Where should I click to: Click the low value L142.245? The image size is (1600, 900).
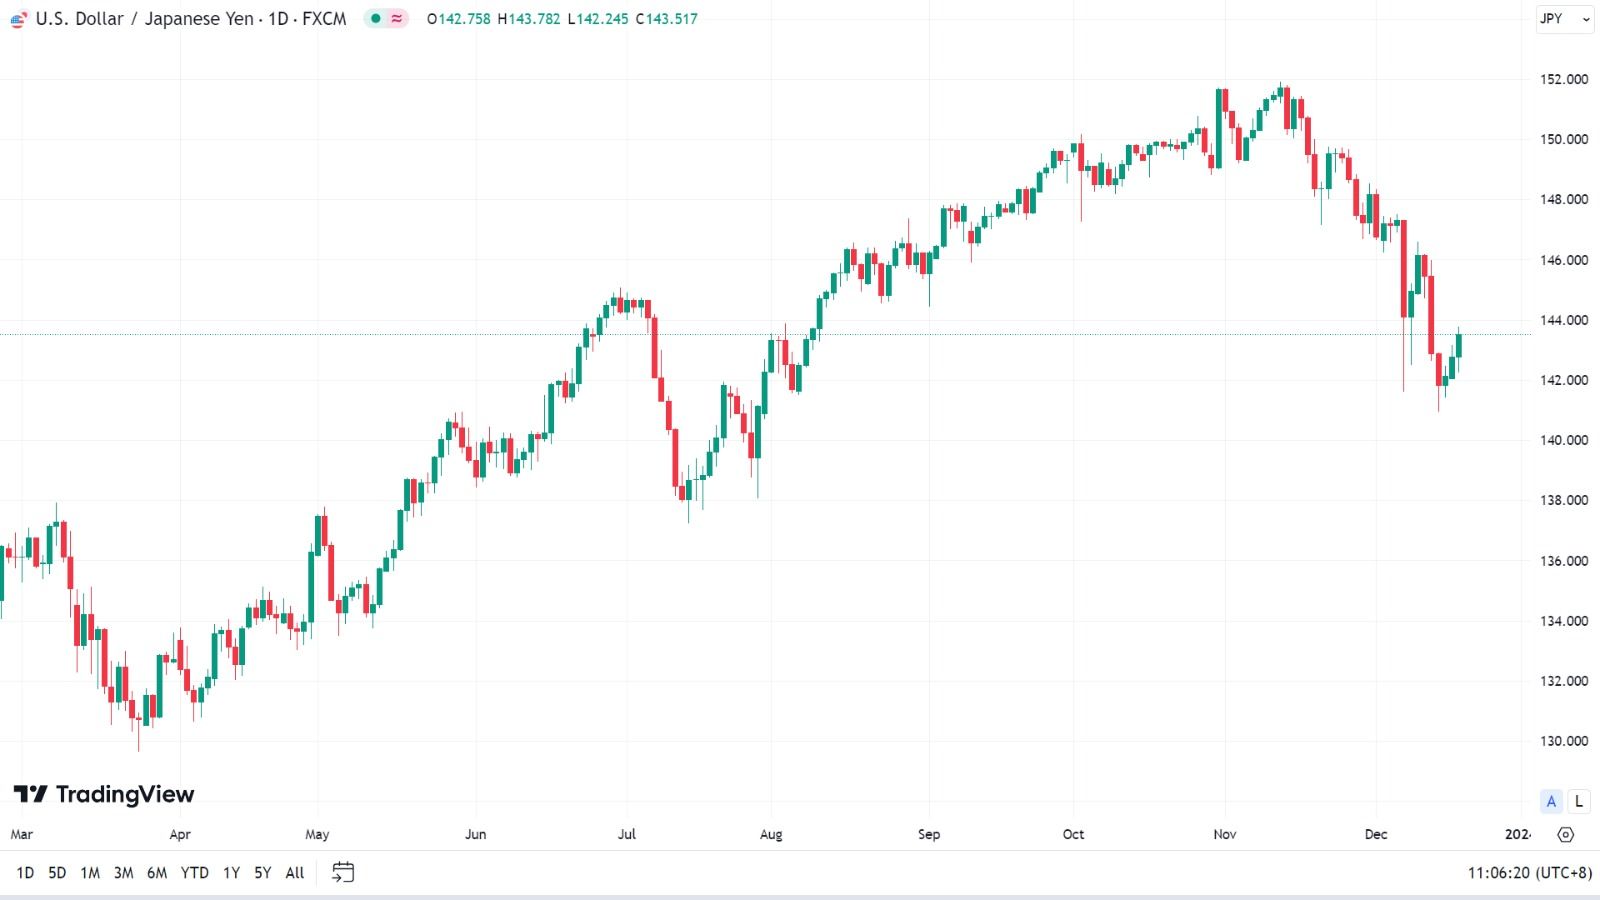598,19
